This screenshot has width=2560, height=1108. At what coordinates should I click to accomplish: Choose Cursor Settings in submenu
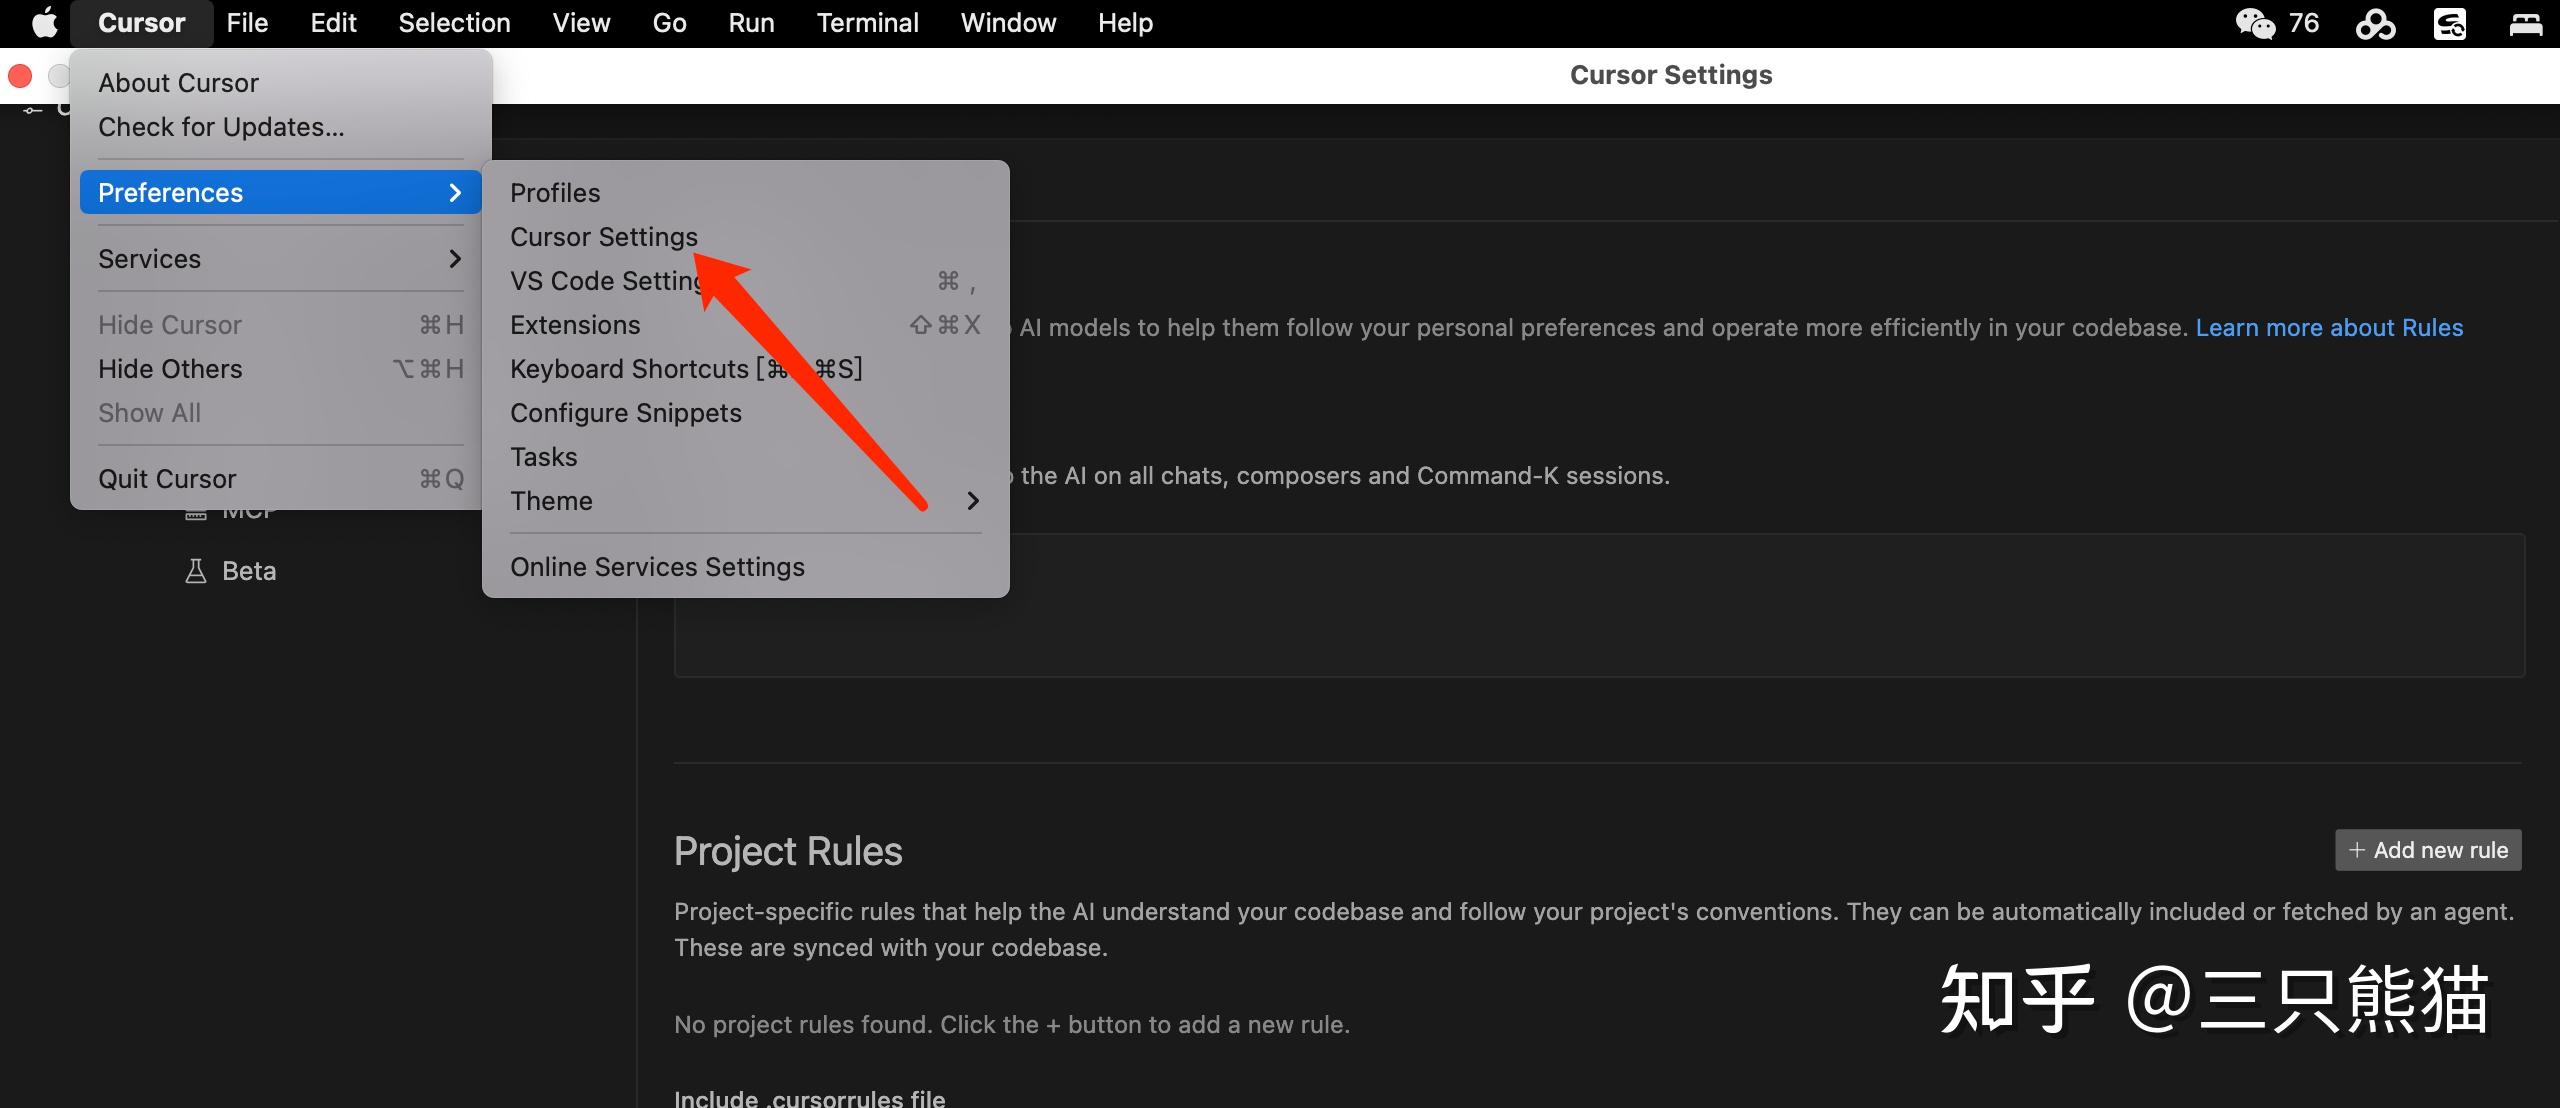point(745,237)
